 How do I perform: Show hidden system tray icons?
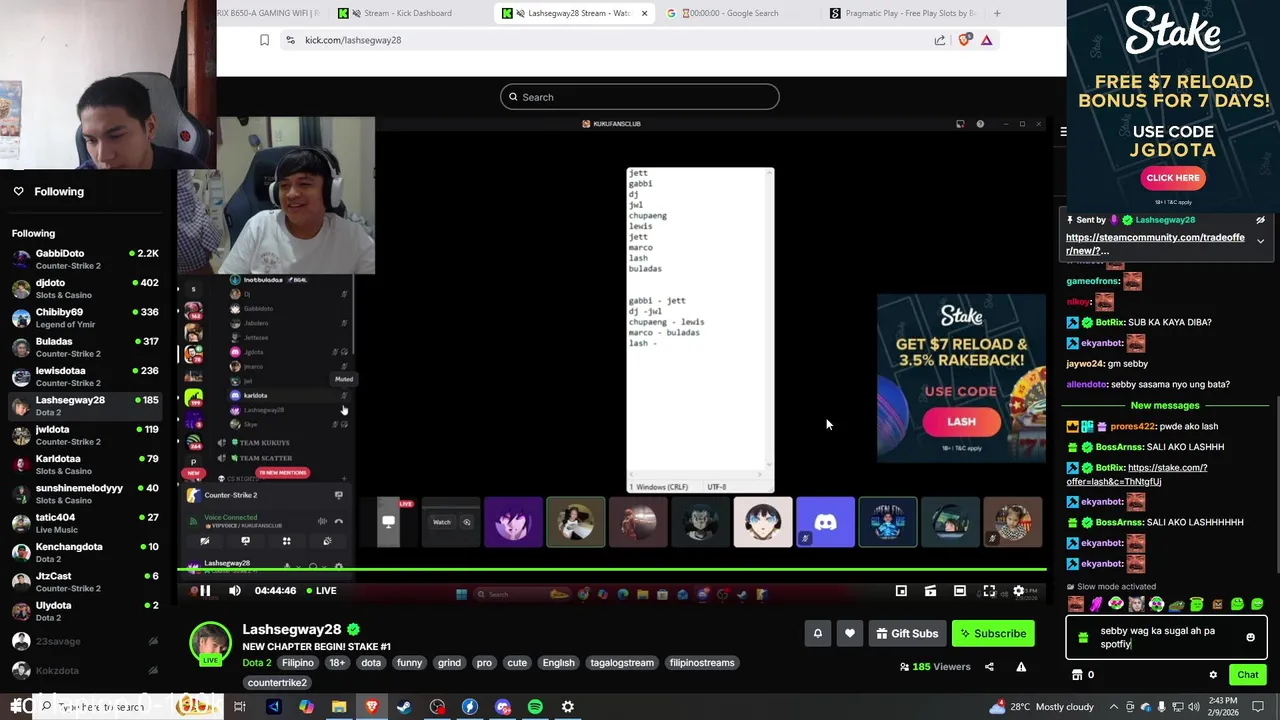tap(1113, 707)
